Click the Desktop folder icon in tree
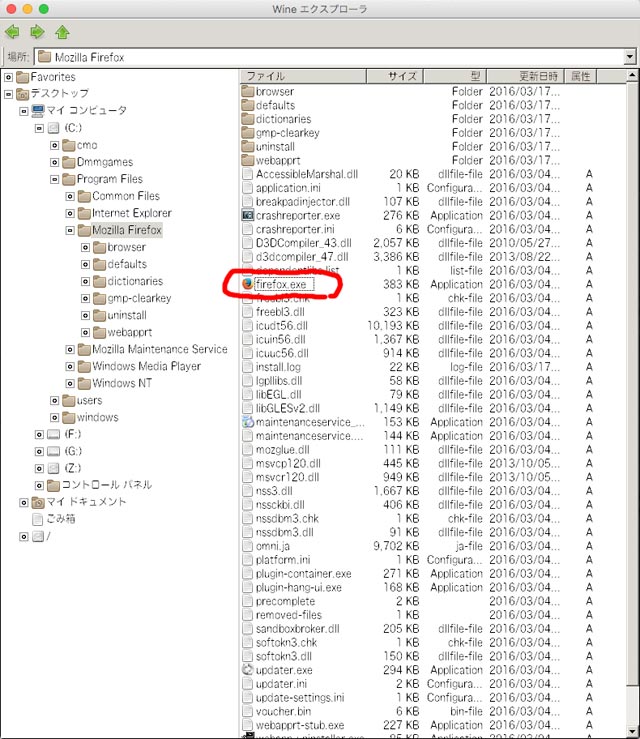Viewport: 640px width, 739px height. [23, 94]
